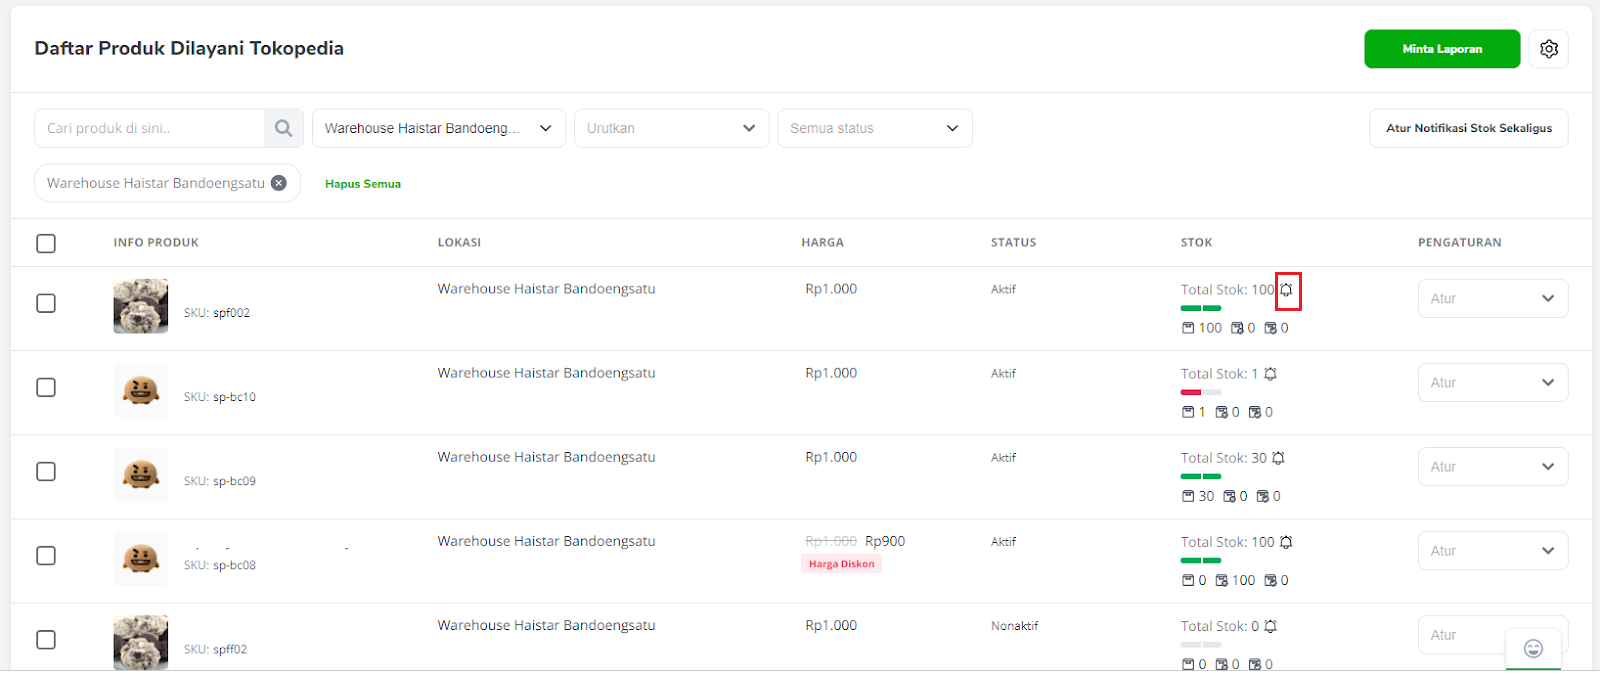The width and height of the screenshot is (1600, 674).
Task: Click the first stock icon showing 1 for sp-bc10
Action: 1188,412
